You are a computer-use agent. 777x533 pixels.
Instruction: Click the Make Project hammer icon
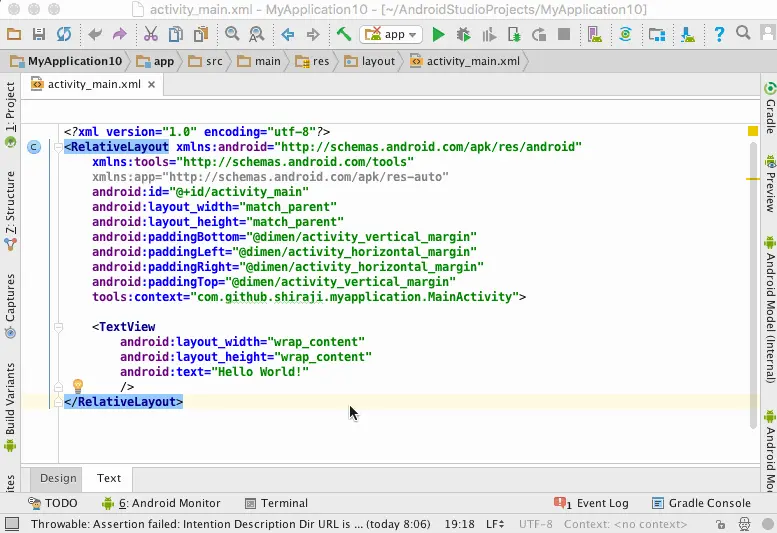[x=343, y=34]
